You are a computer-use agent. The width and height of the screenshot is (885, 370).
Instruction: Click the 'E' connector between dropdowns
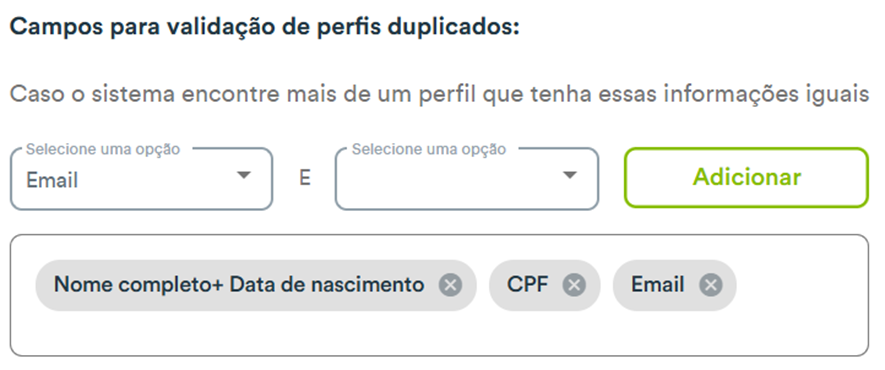point(304,178)
